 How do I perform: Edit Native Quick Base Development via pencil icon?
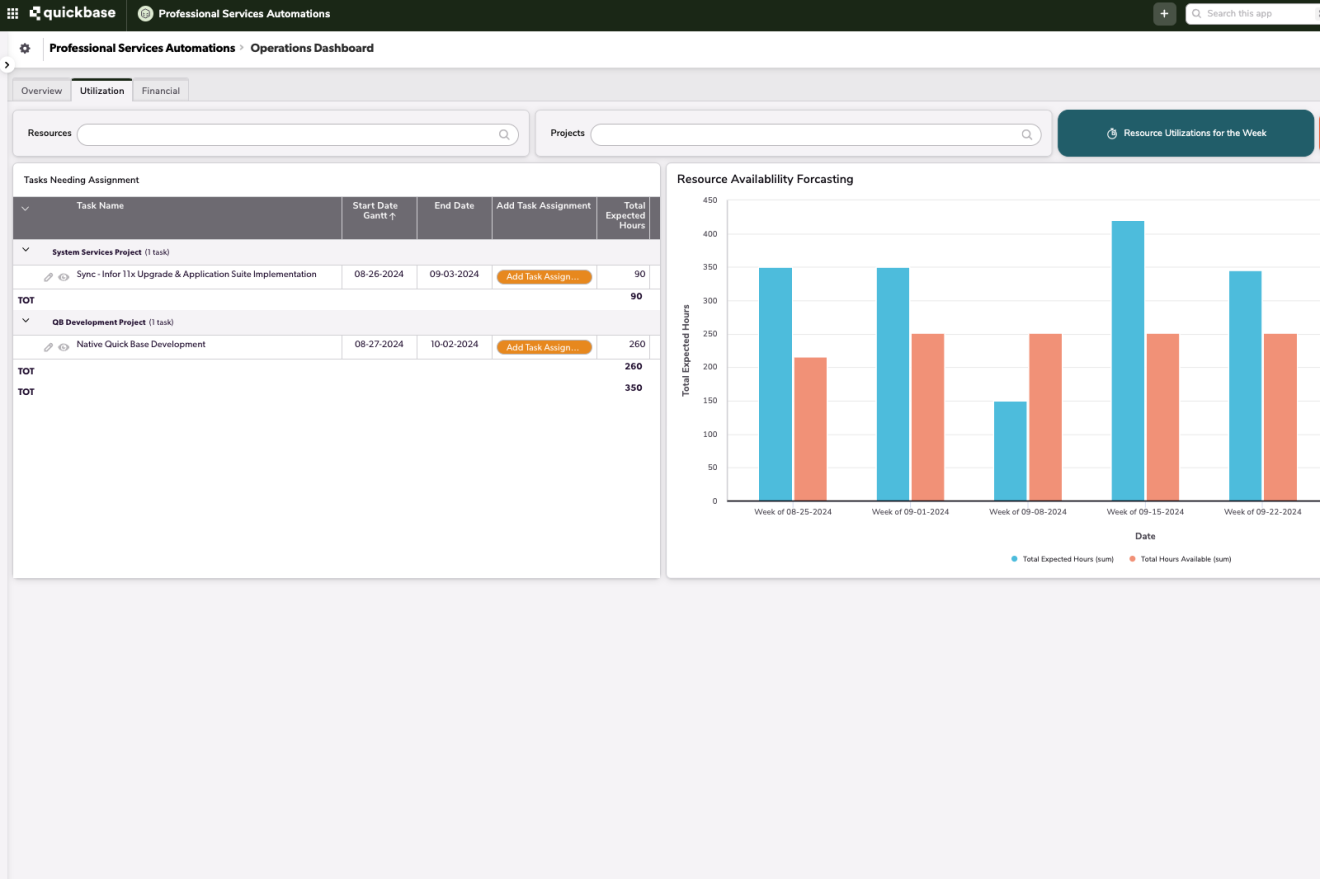48,347
